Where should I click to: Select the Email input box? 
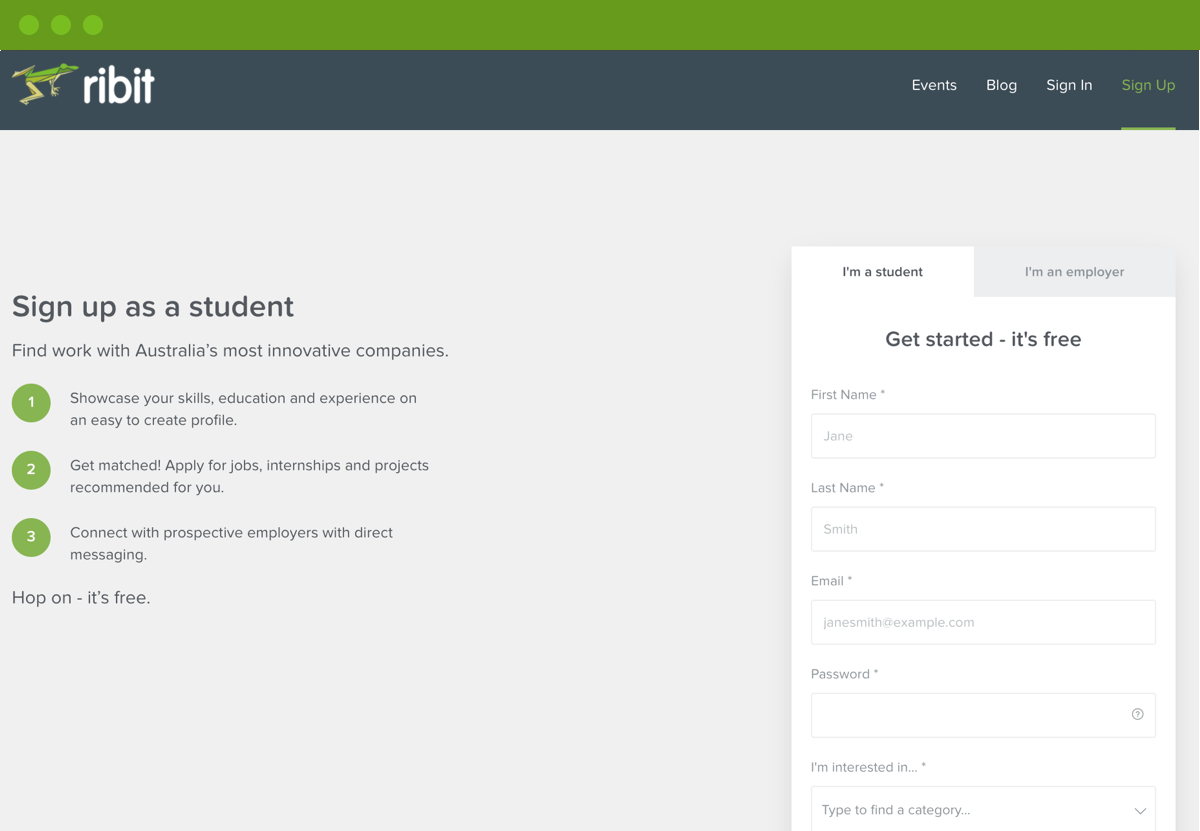[x=983, y=622]
